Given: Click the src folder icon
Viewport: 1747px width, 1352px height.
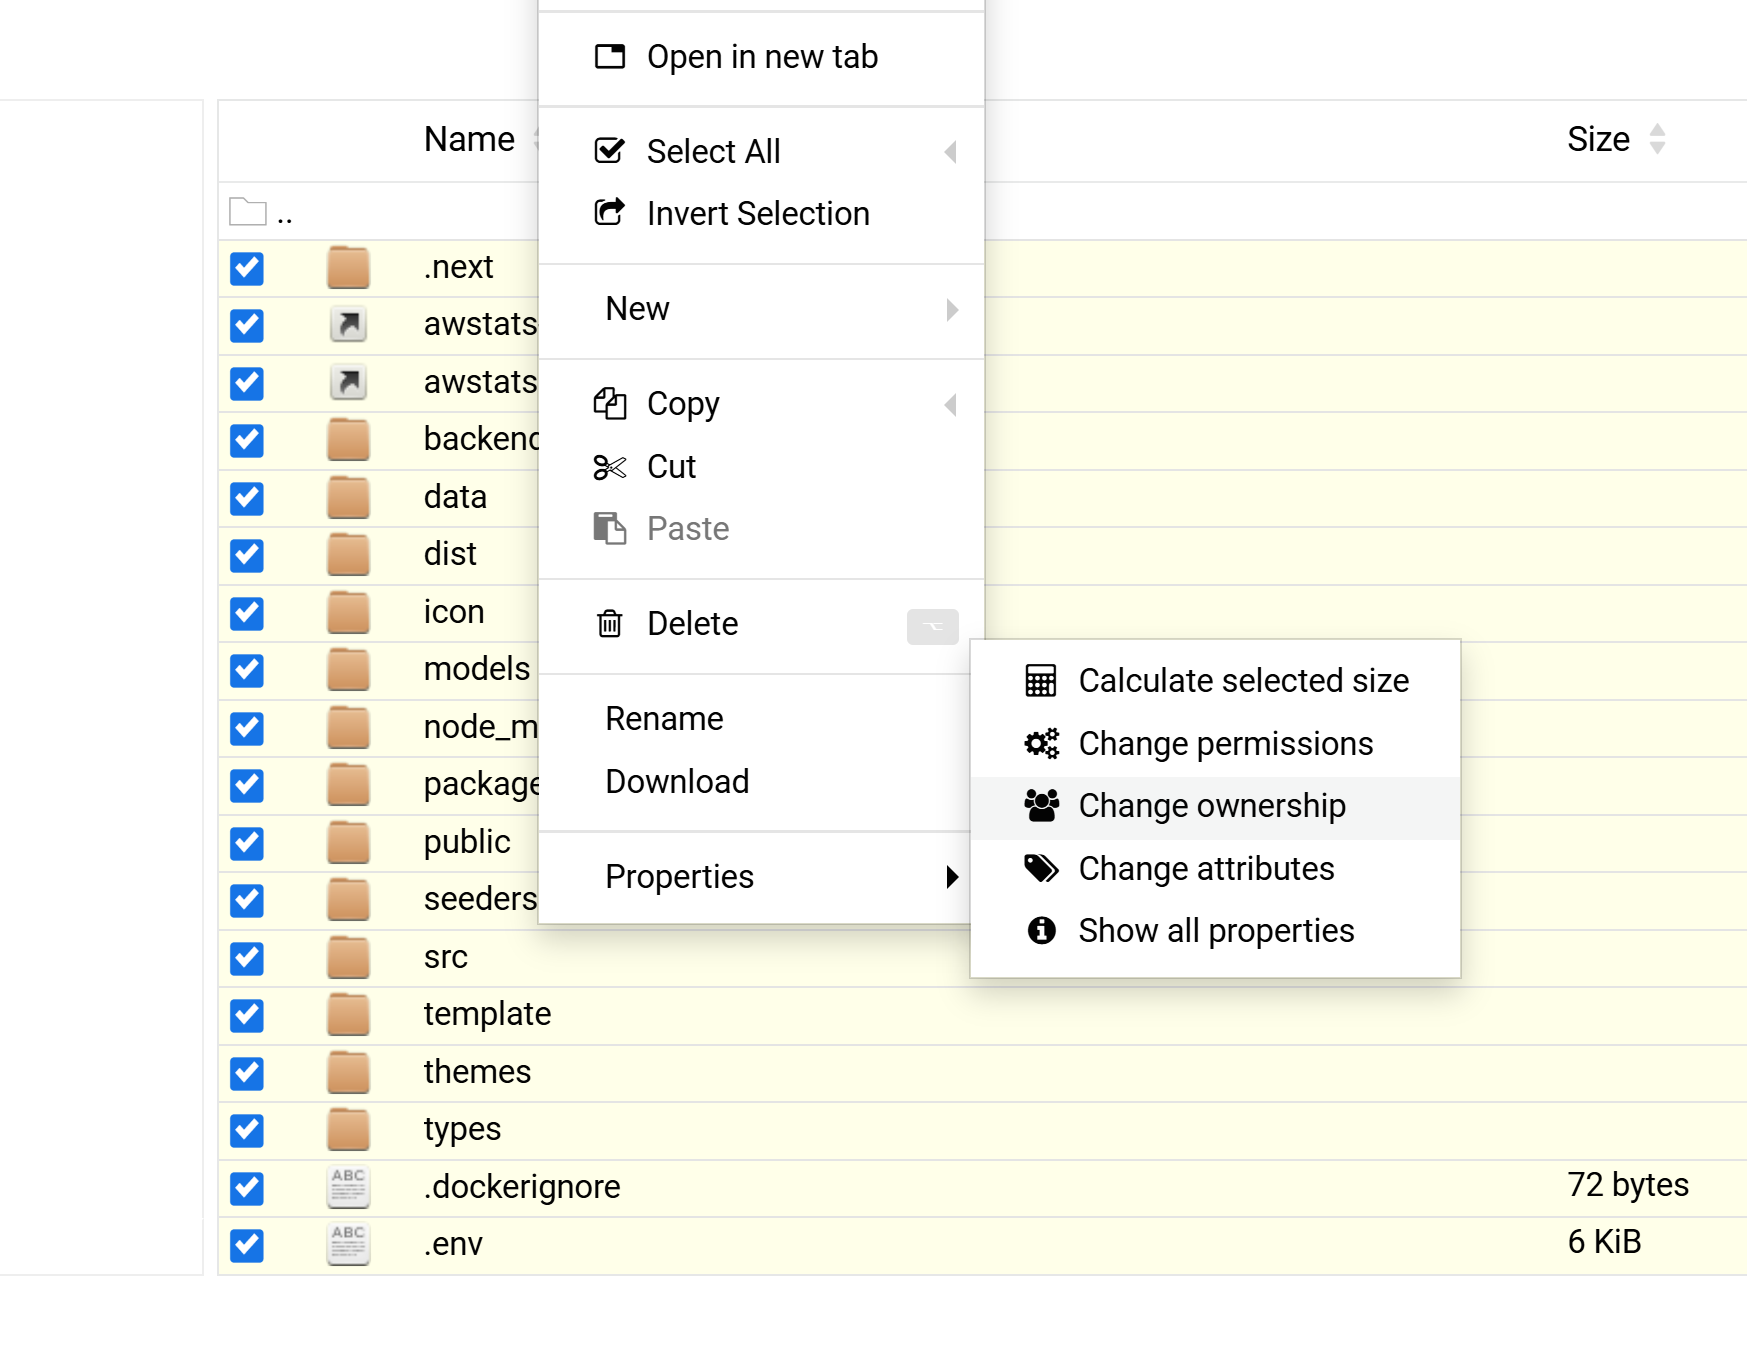Looking at the screenshot, I should click(x=348, y=958).
